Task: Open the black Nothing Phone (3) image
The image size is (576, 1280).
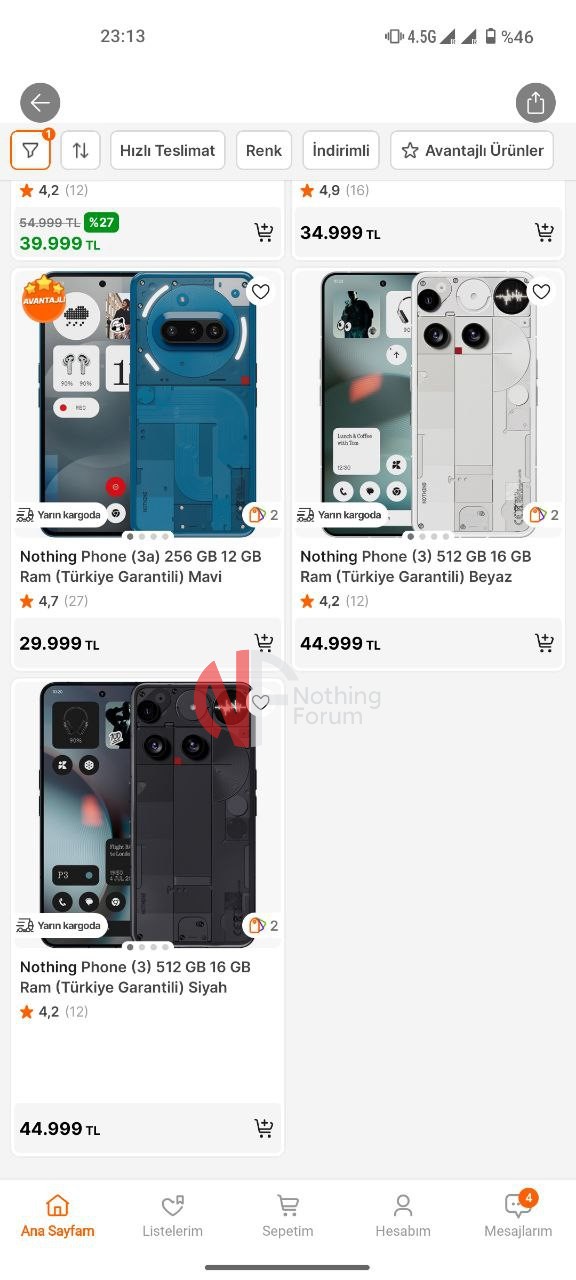Action: coord(147,810)
